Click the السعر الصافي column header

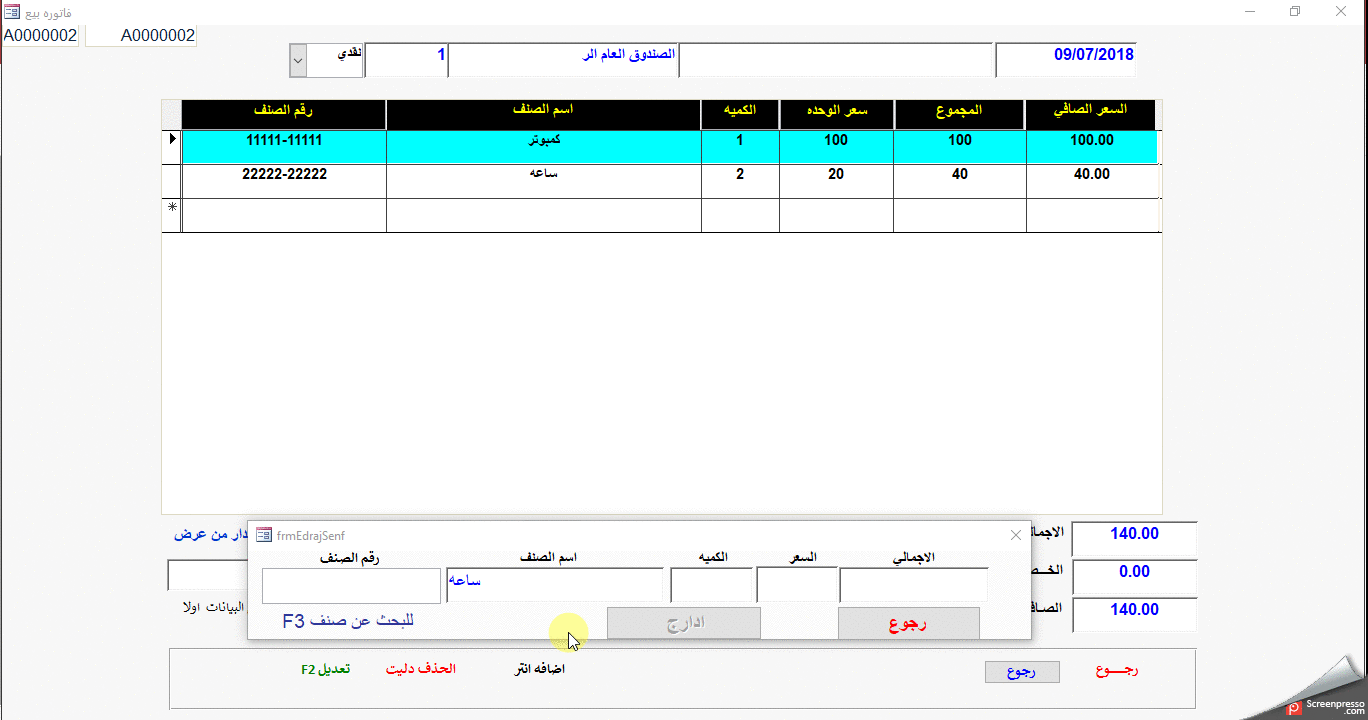1090,110
